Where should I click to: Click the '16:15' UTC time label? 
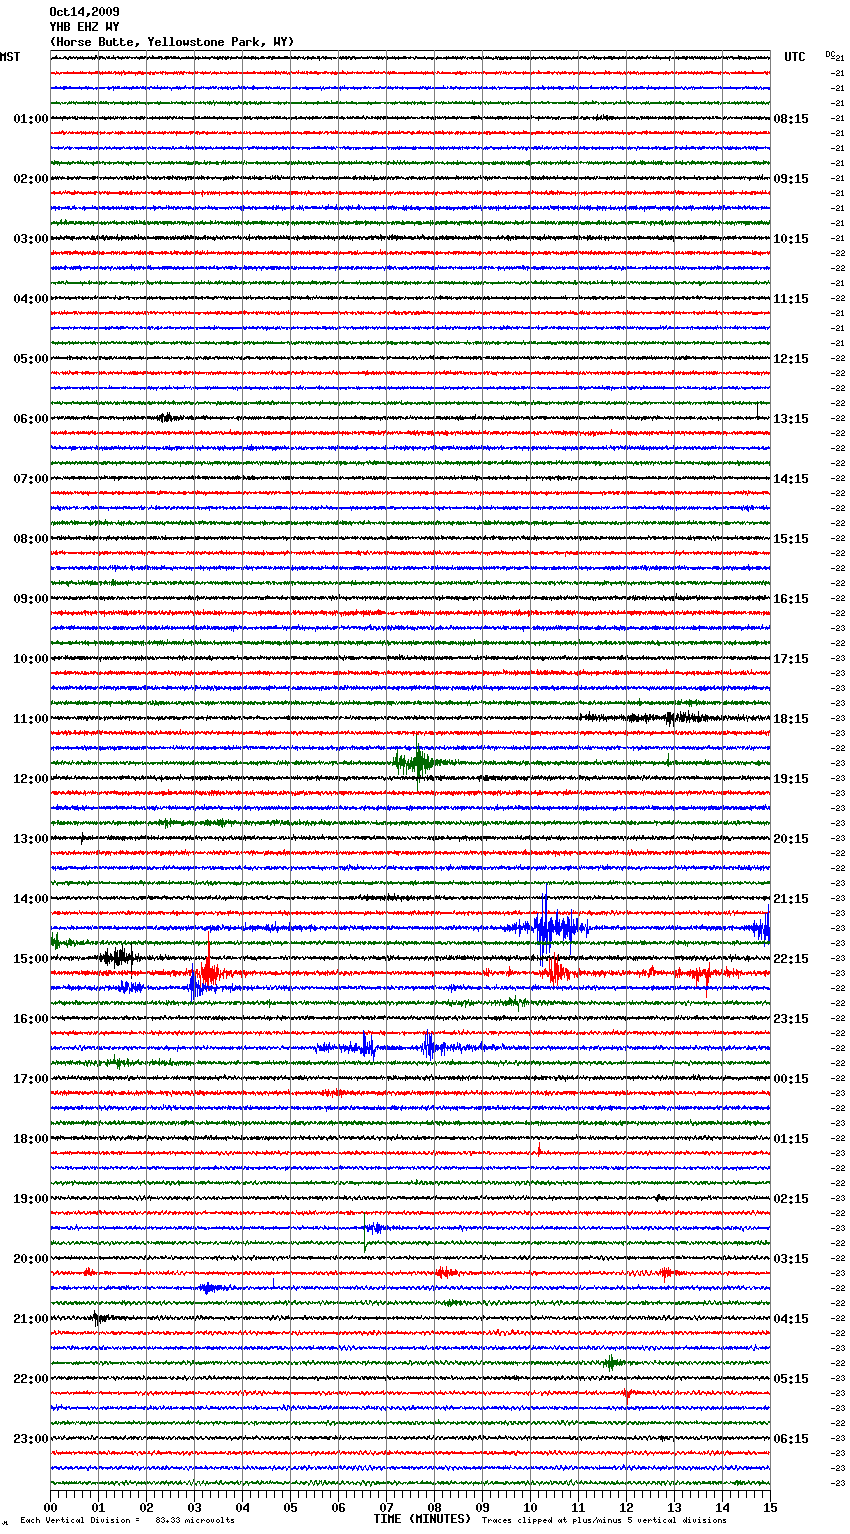[x=791, y=599]
